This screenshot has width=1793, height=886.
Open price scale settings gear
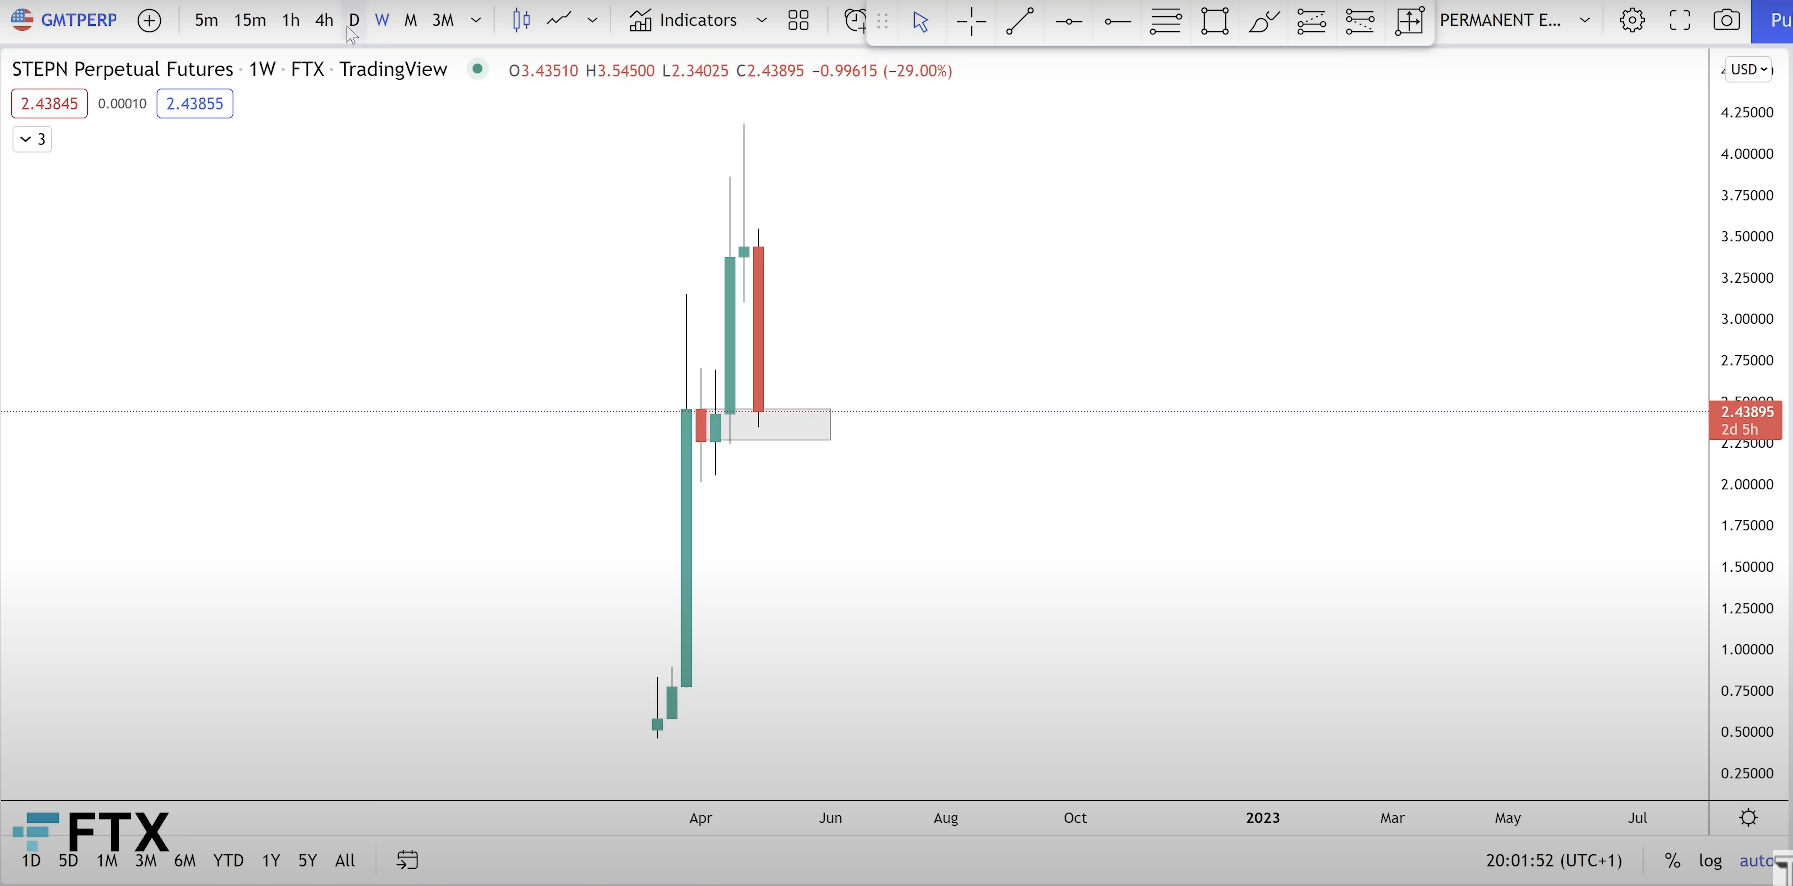tap(1748, 818)
